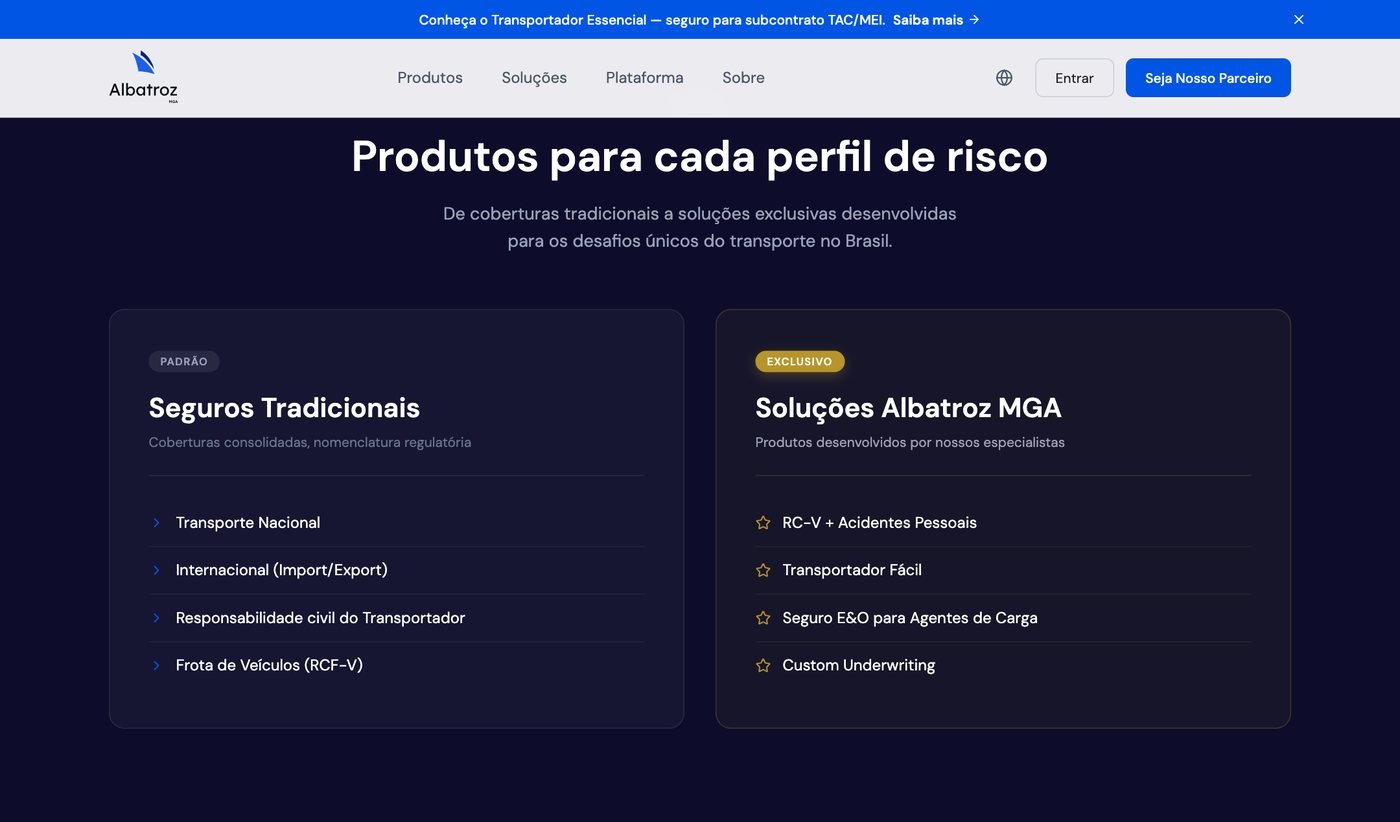Open the Plataforma menu
Image resolution: width=1400 pixels, height=822 pixels.
click(x=645, y=78)
